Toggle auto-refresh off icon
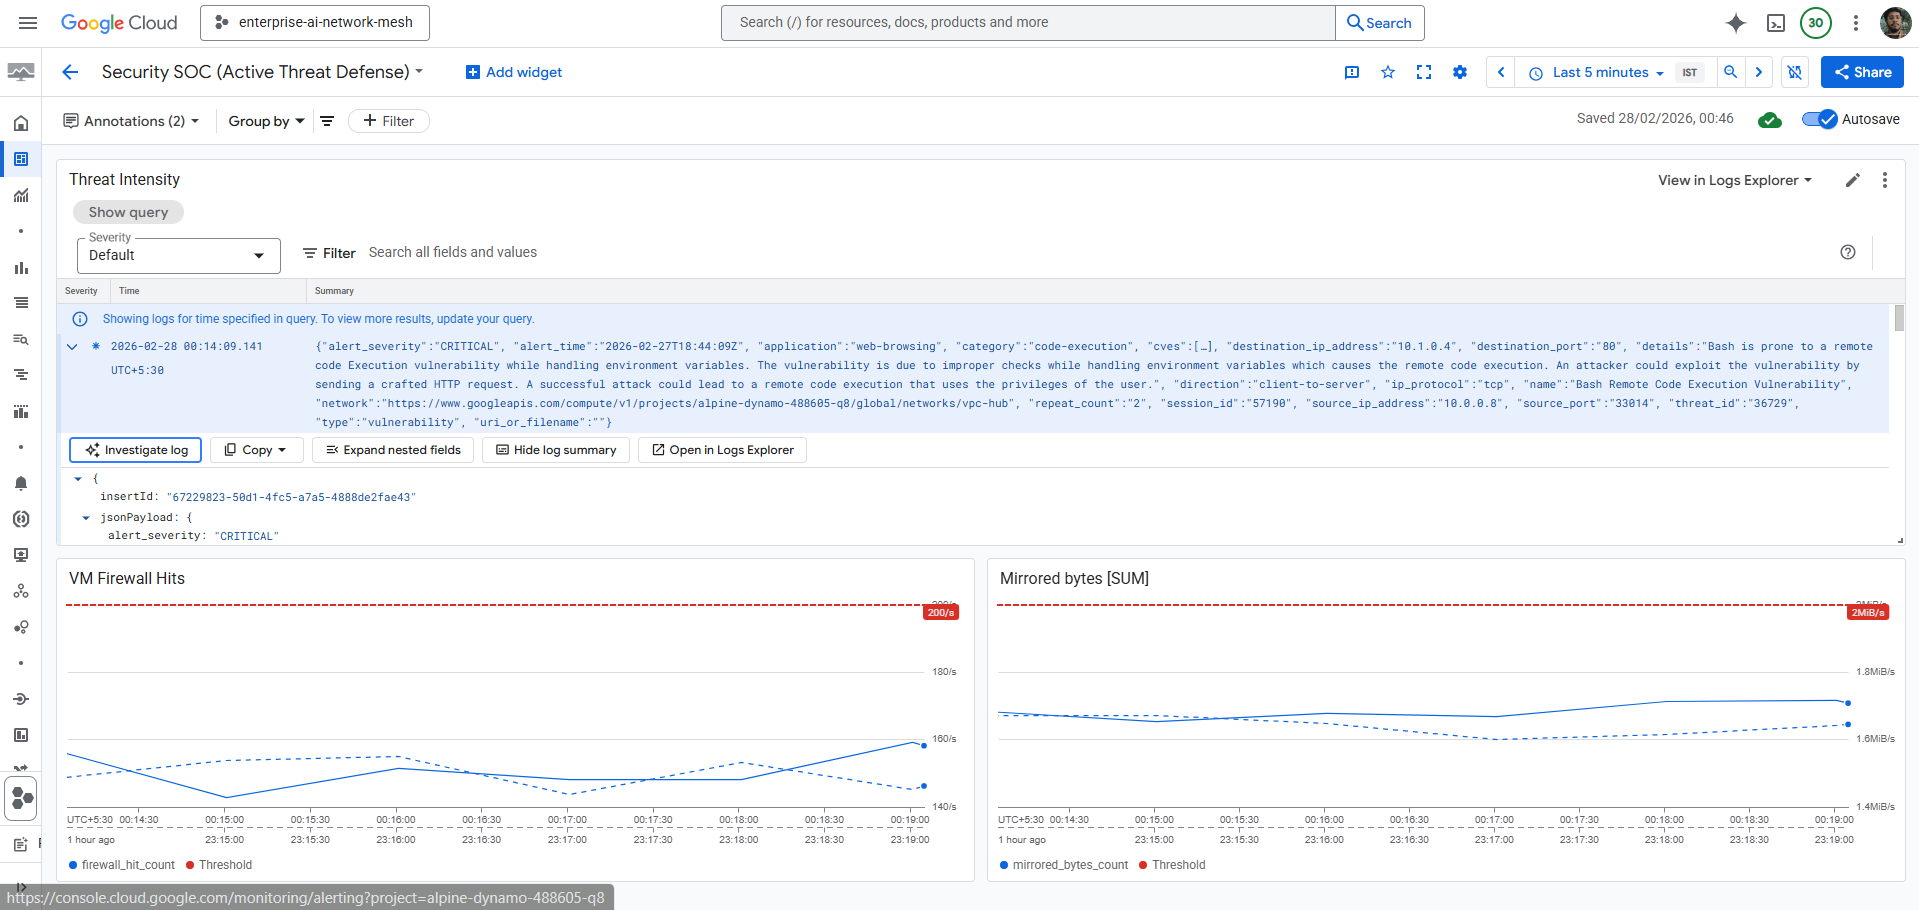This screenshot has width=1919, height=910. click(1795, 72)
